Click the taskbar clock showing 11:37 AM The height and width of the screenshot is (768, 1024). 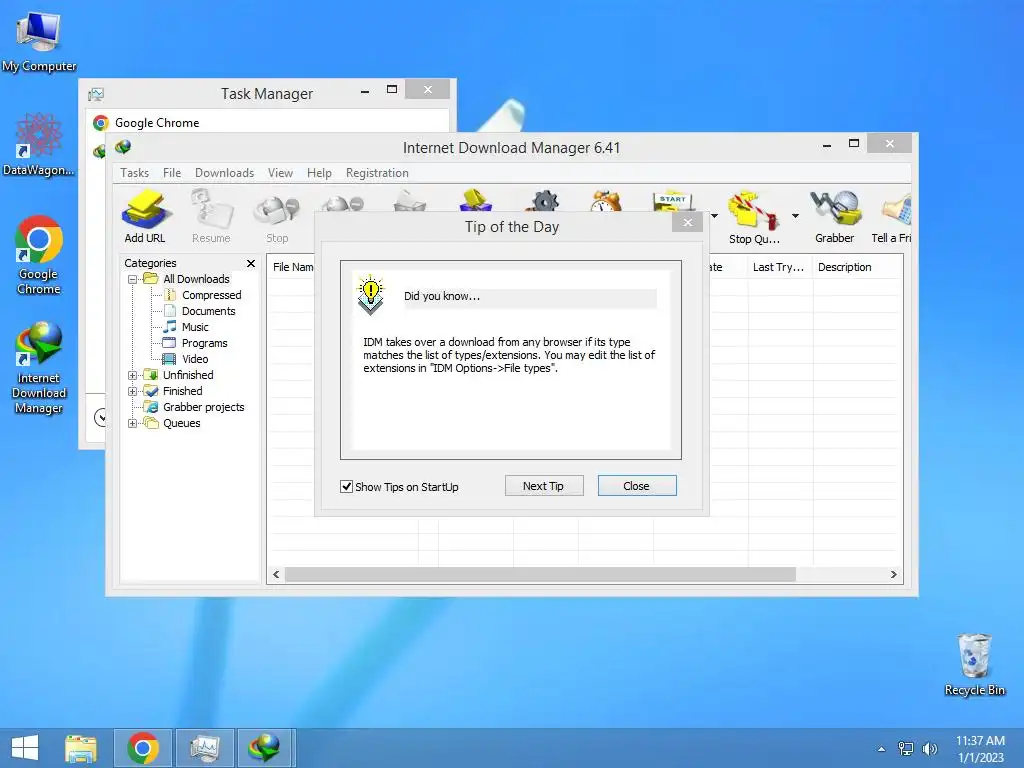tap(980, 748)
